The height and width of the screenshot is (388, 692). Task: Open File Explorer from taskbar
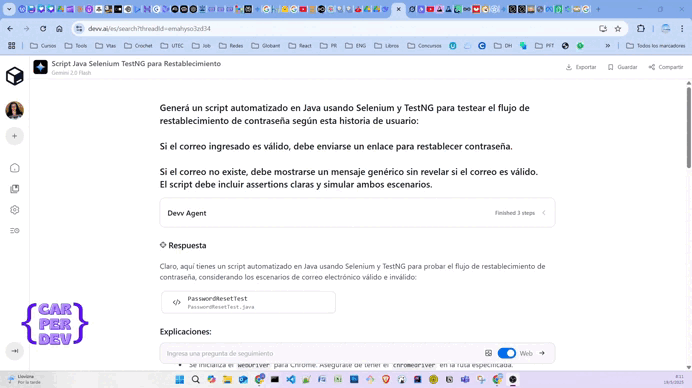coord(227,380)
